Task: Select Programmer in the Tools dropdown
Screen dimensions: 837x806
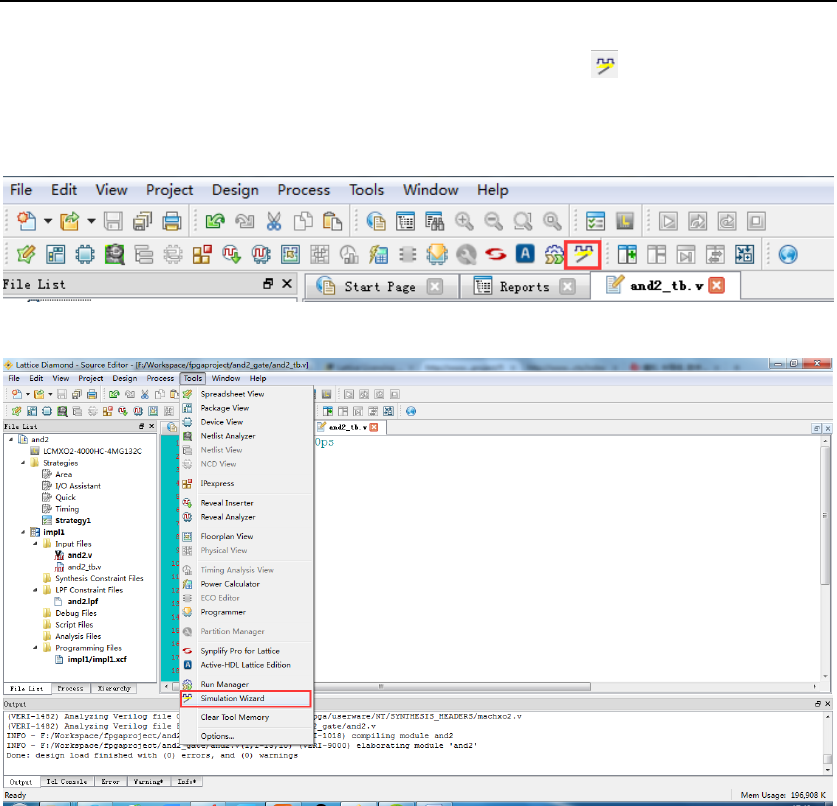Action: (222, 611)
